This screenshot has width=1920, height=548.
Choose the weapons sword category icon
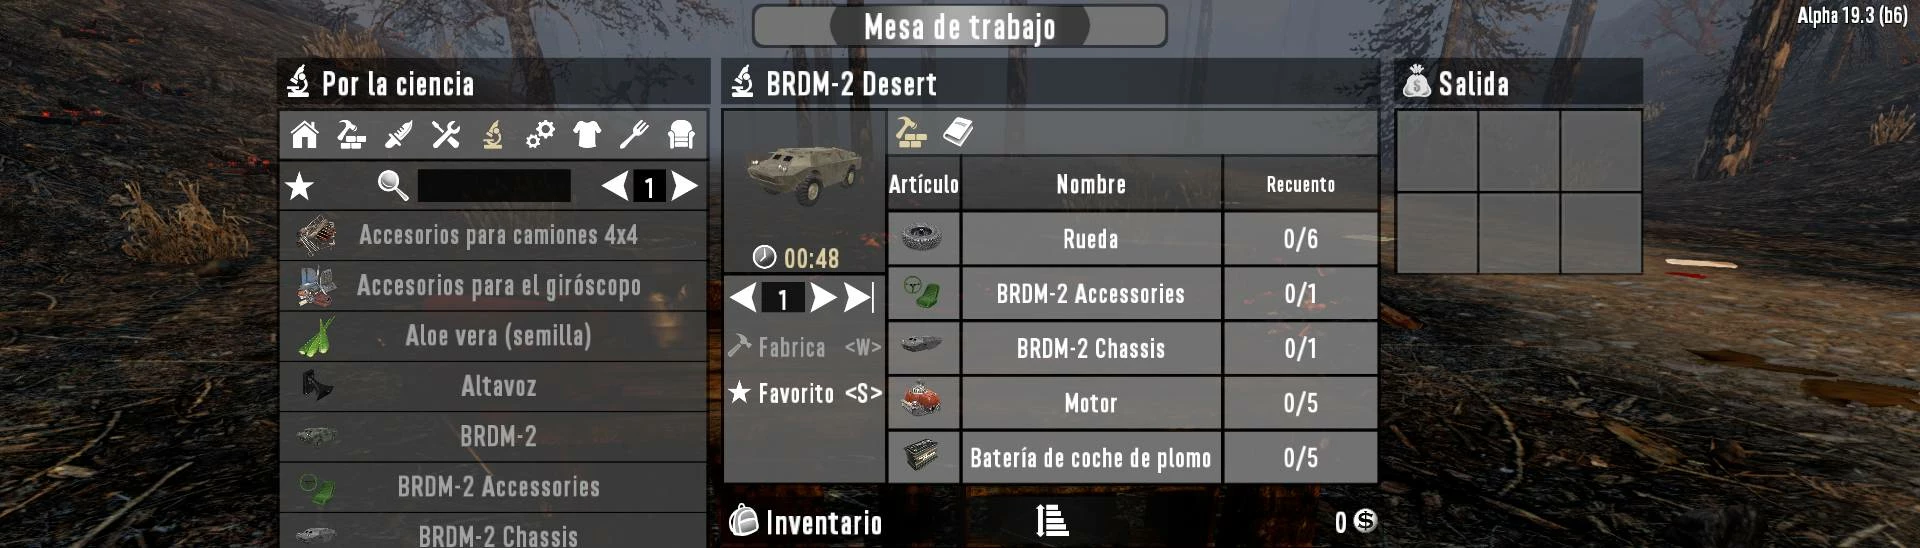pos(398,134)
